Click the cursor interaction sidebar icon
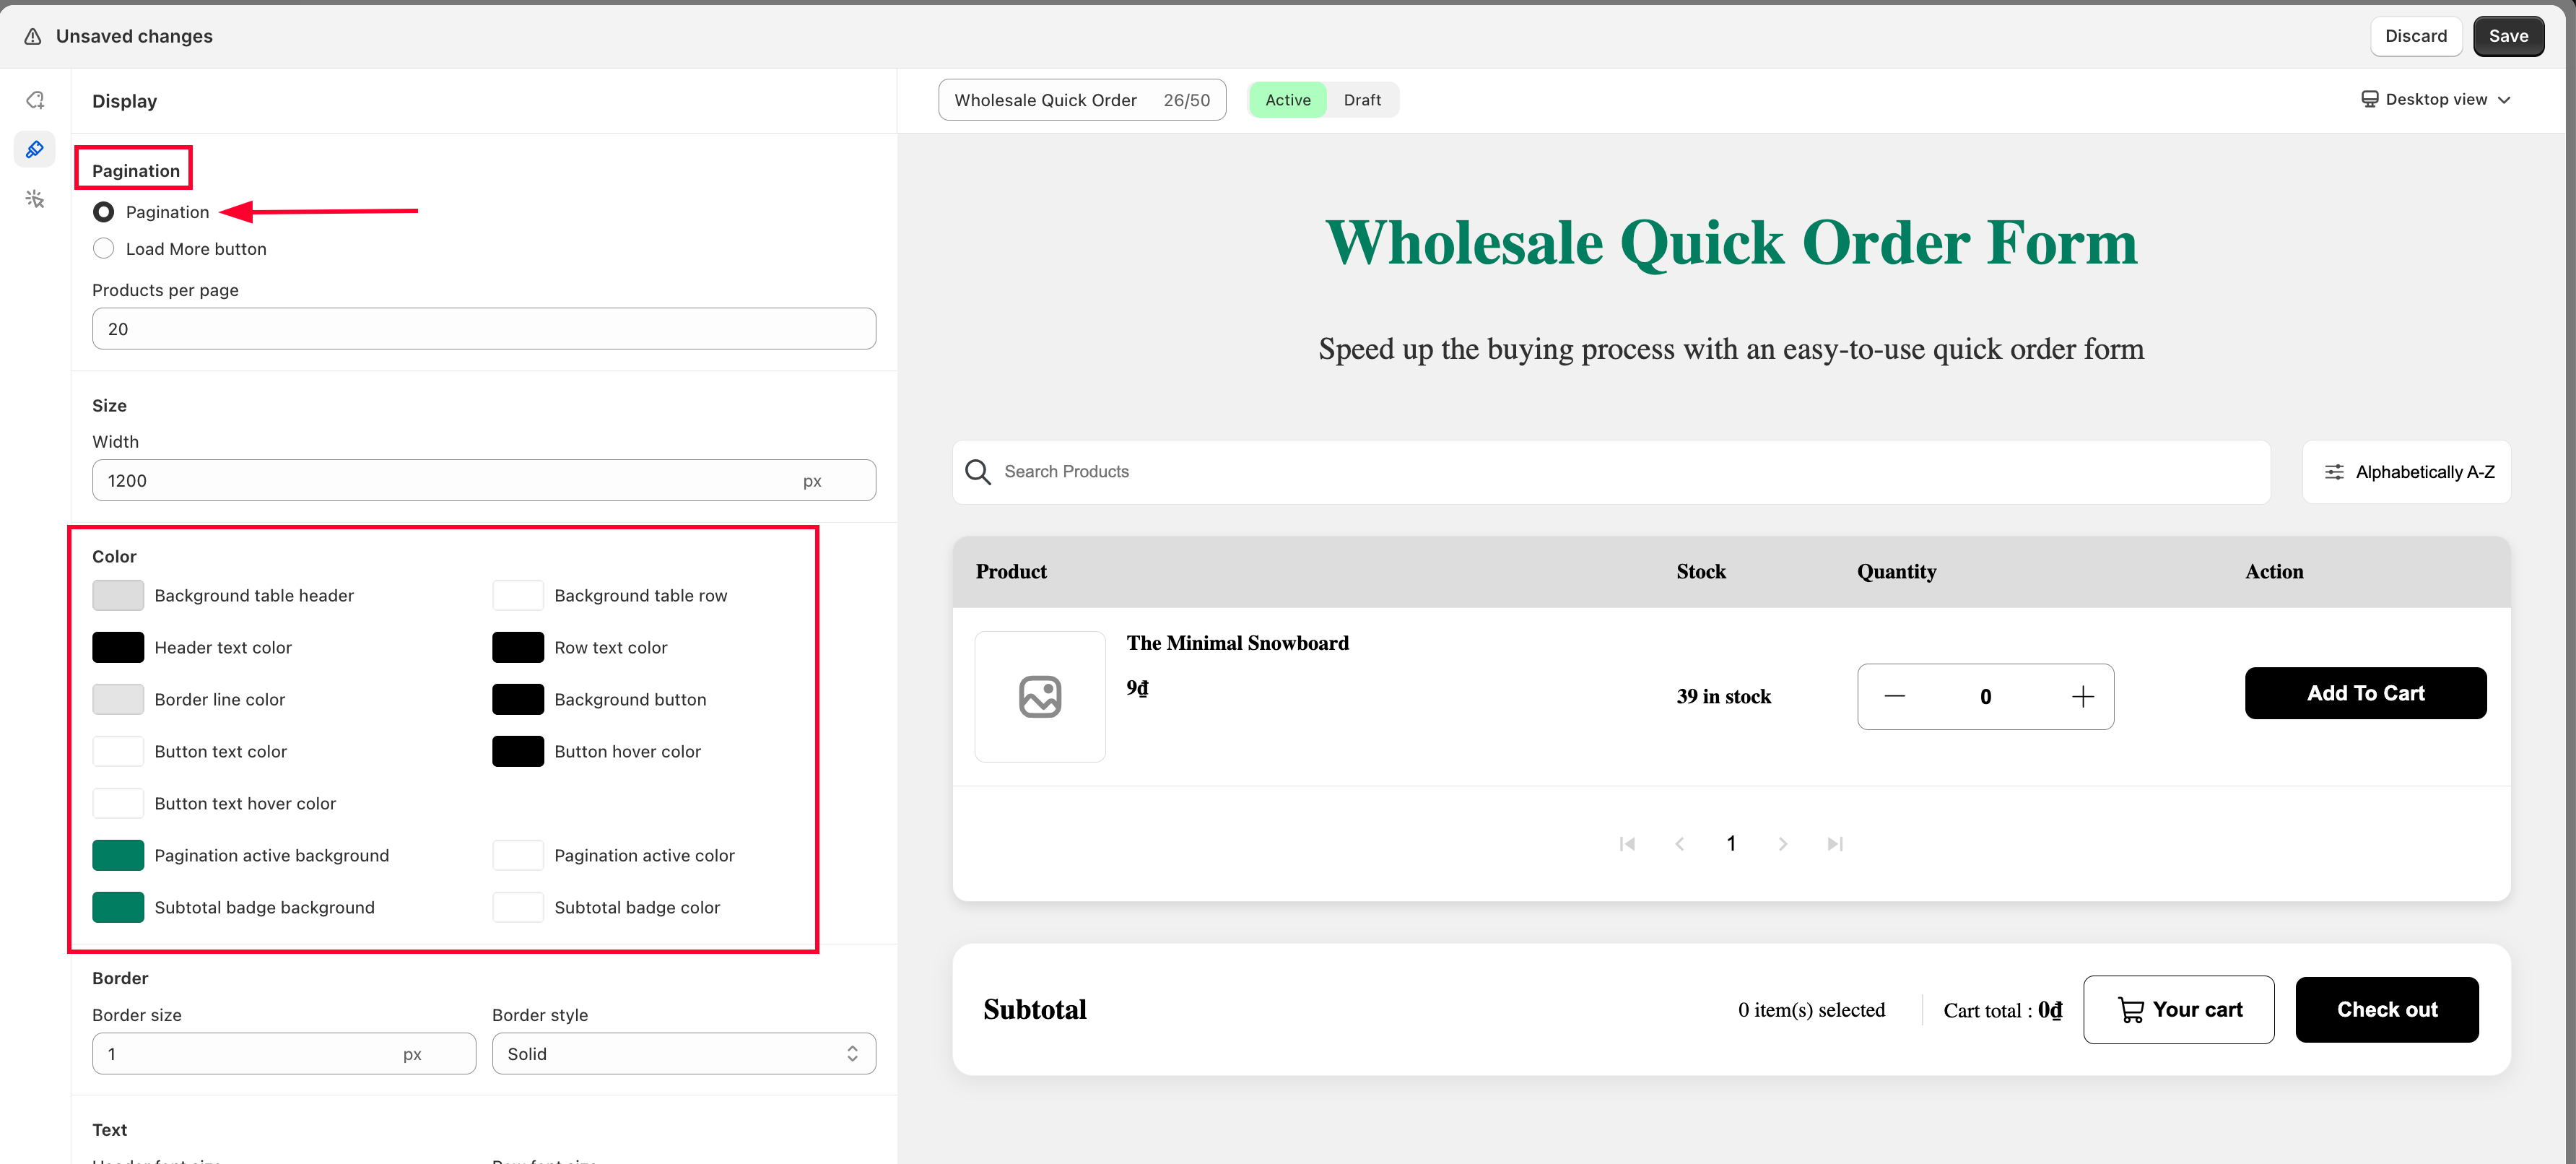This screenshot has height=1164, width=2576. click(35, 199)
